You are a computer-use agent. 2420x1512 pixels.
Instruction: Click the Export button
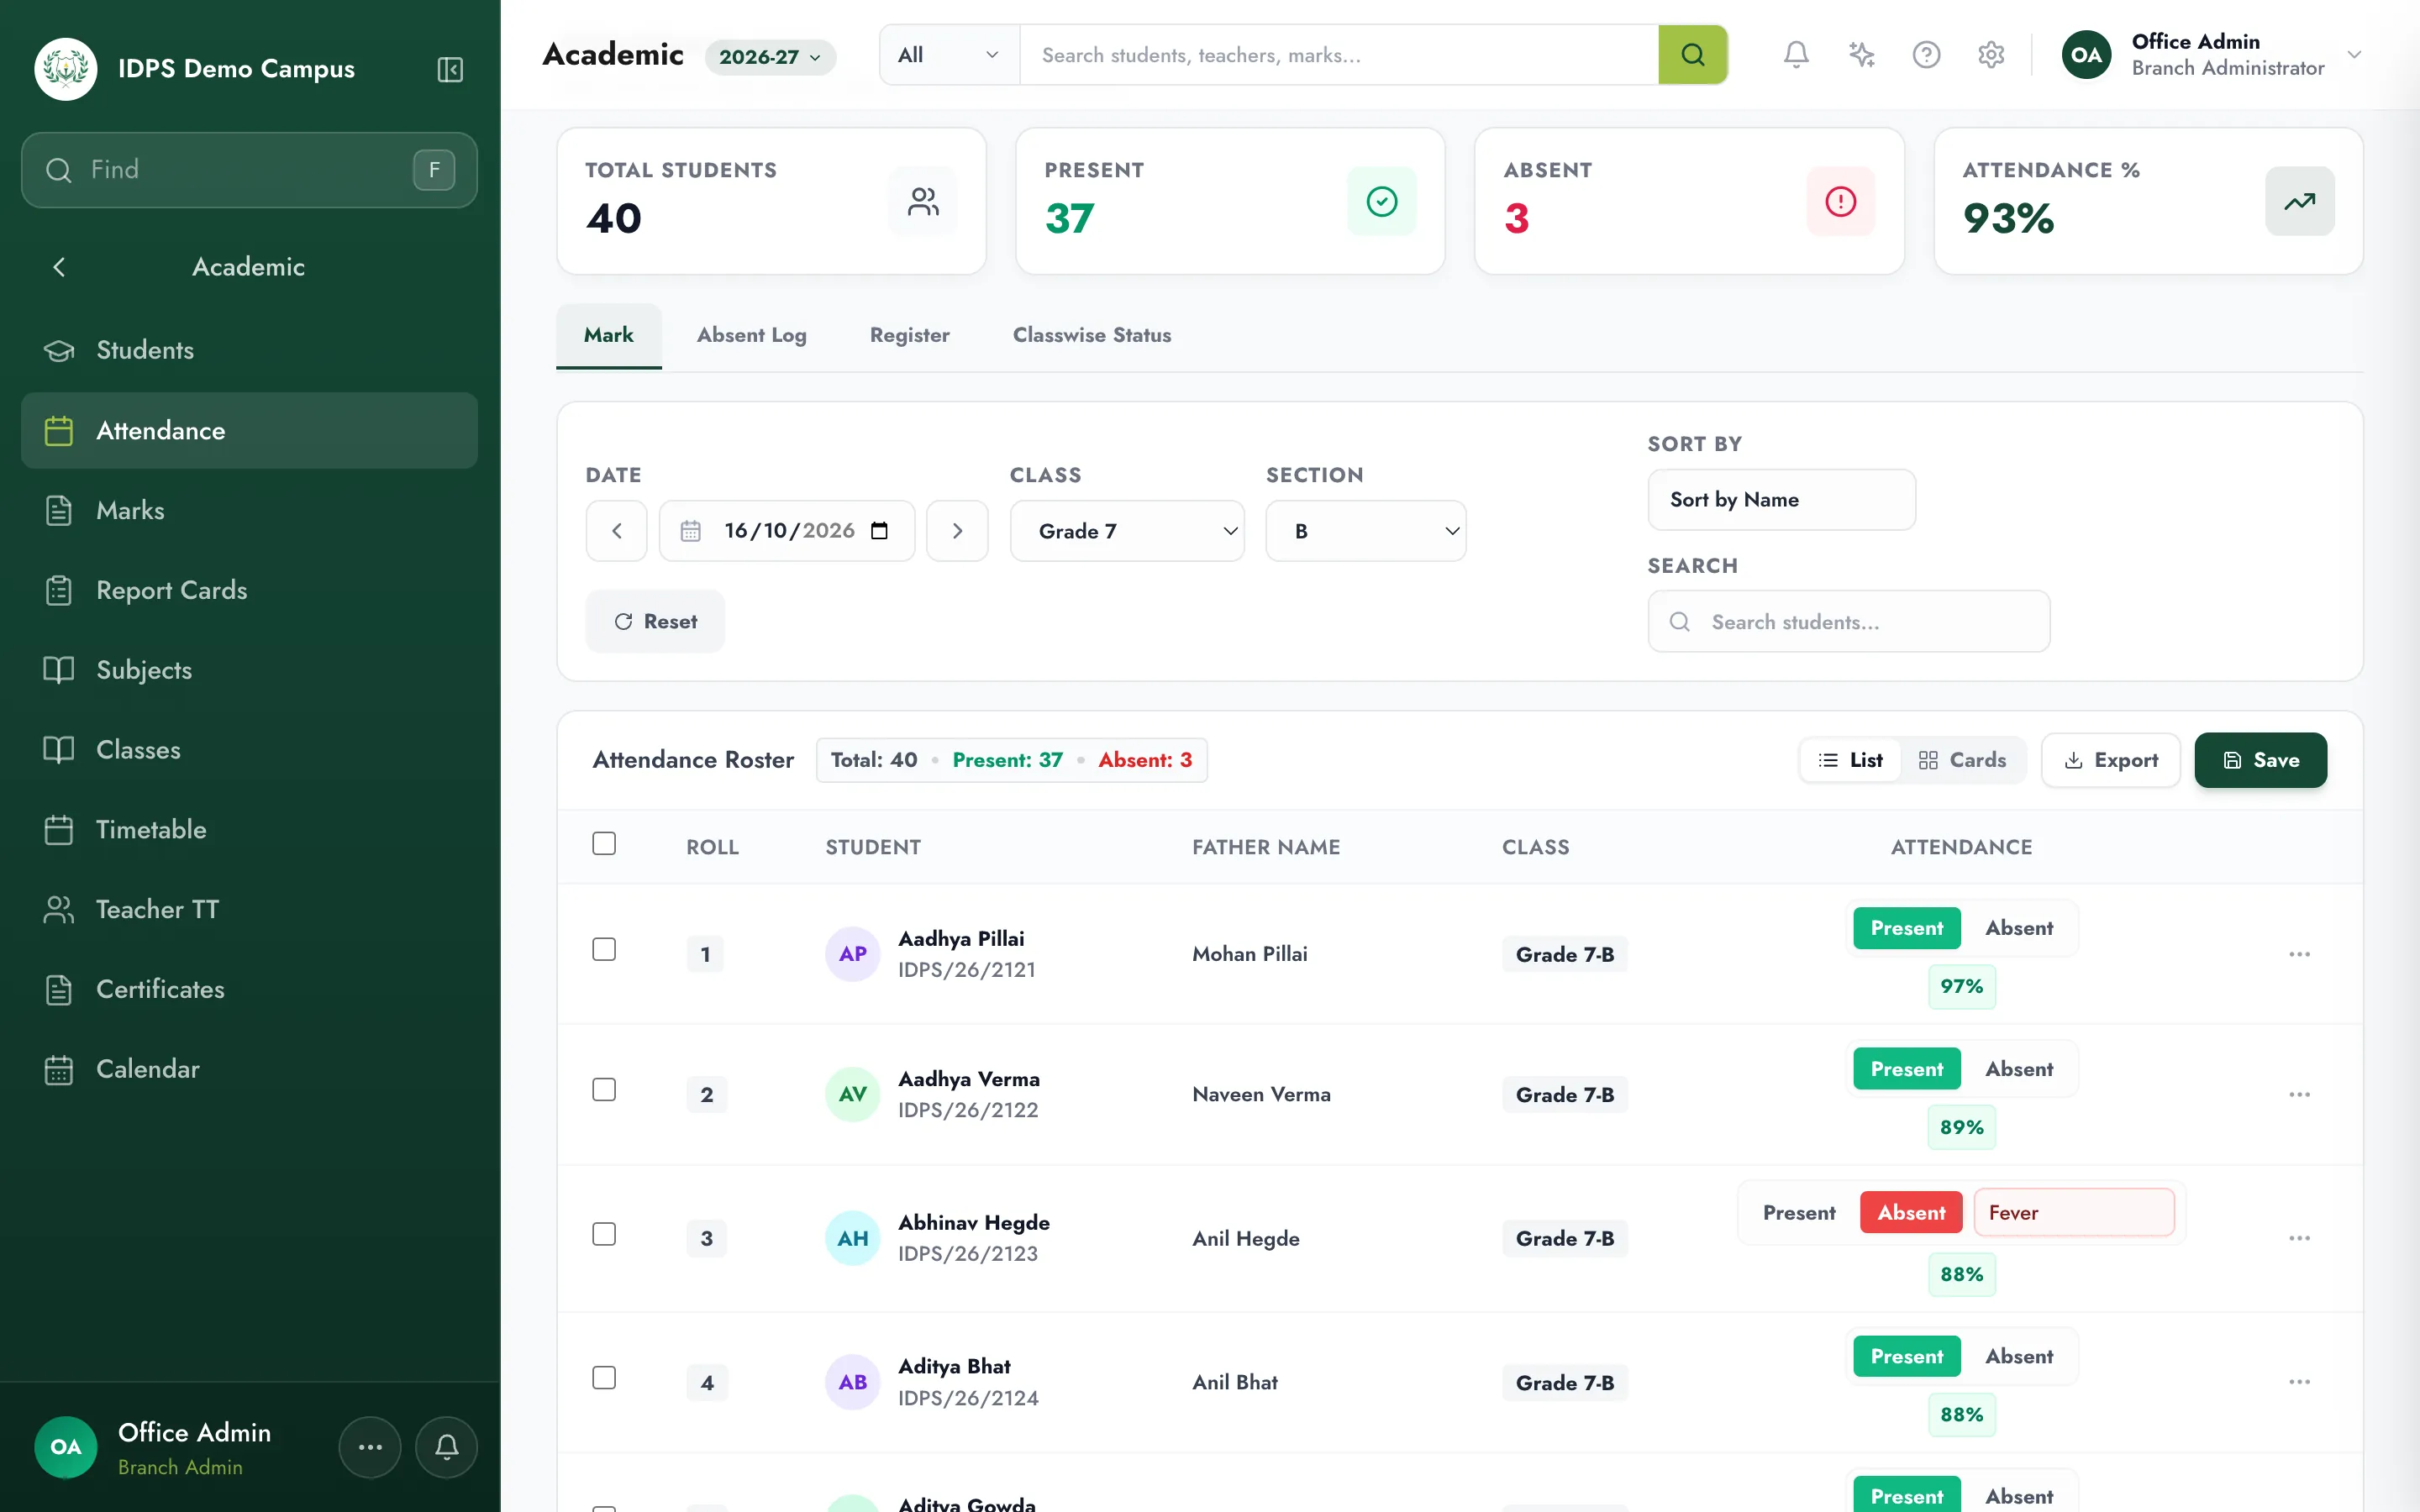pyautogui.click(x=2110, y=760)
